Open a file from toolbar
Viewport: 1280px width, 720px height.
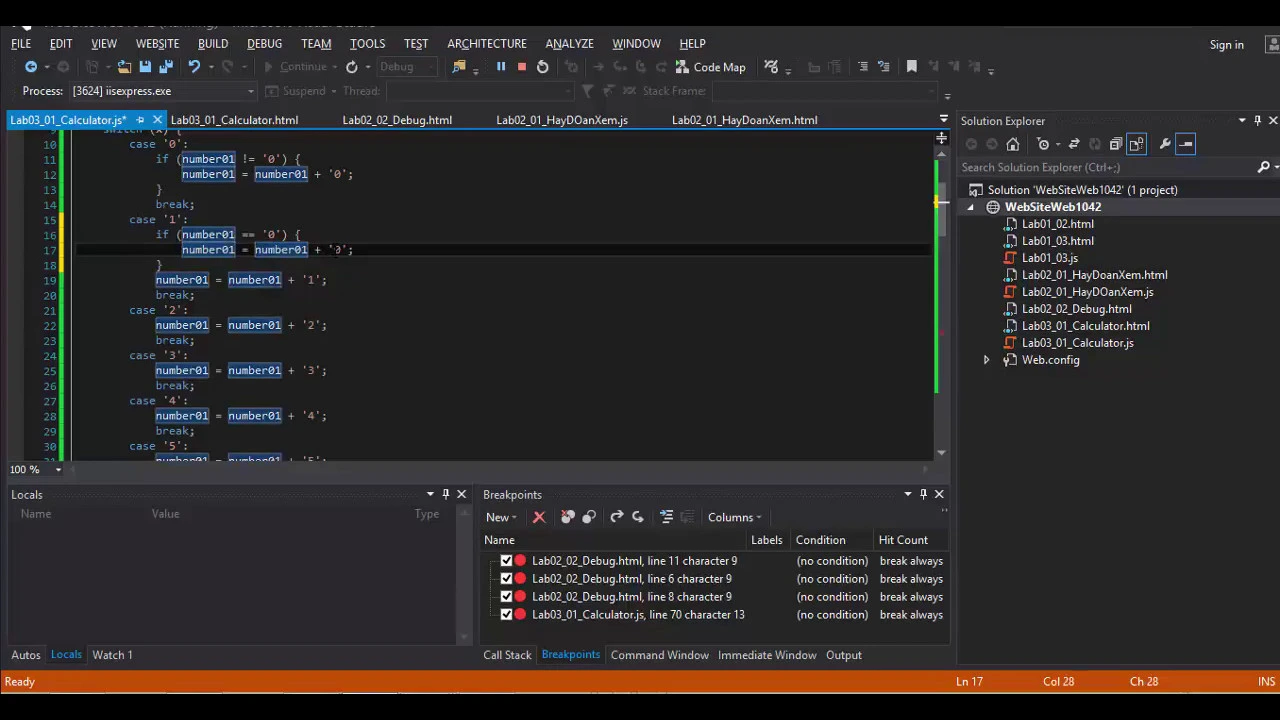click(124, 67)
